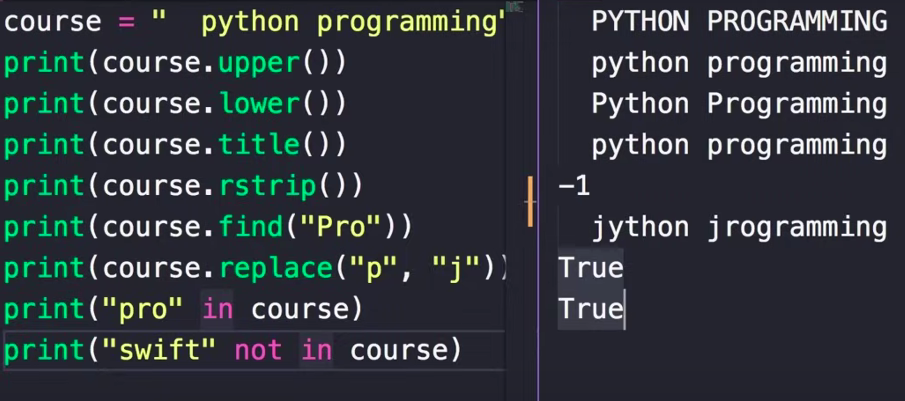The image size is (905, 401).
Task: Click the orange marker on the pane divider
Action: (530, 202)
